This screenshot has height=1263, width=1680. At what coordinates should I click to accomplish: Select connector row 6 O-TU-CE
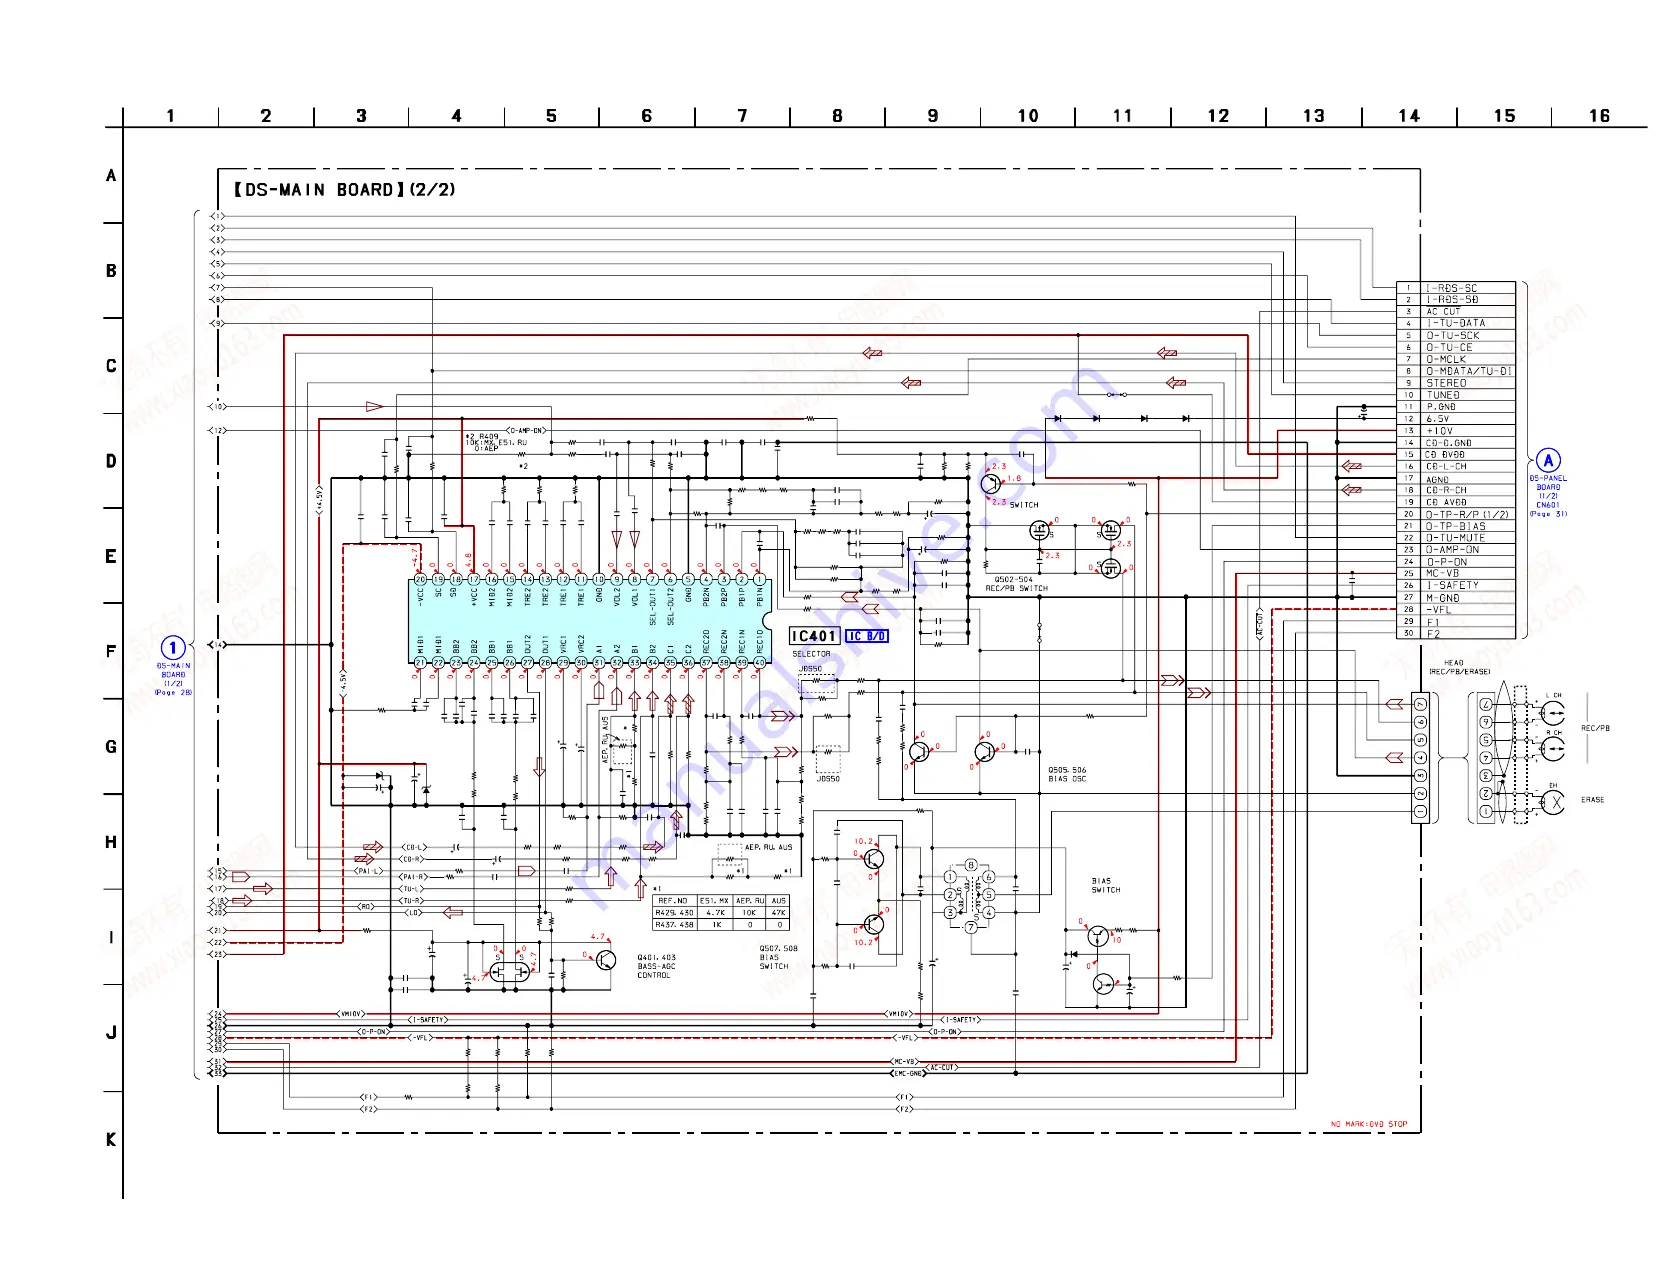tap(1456, 348)
